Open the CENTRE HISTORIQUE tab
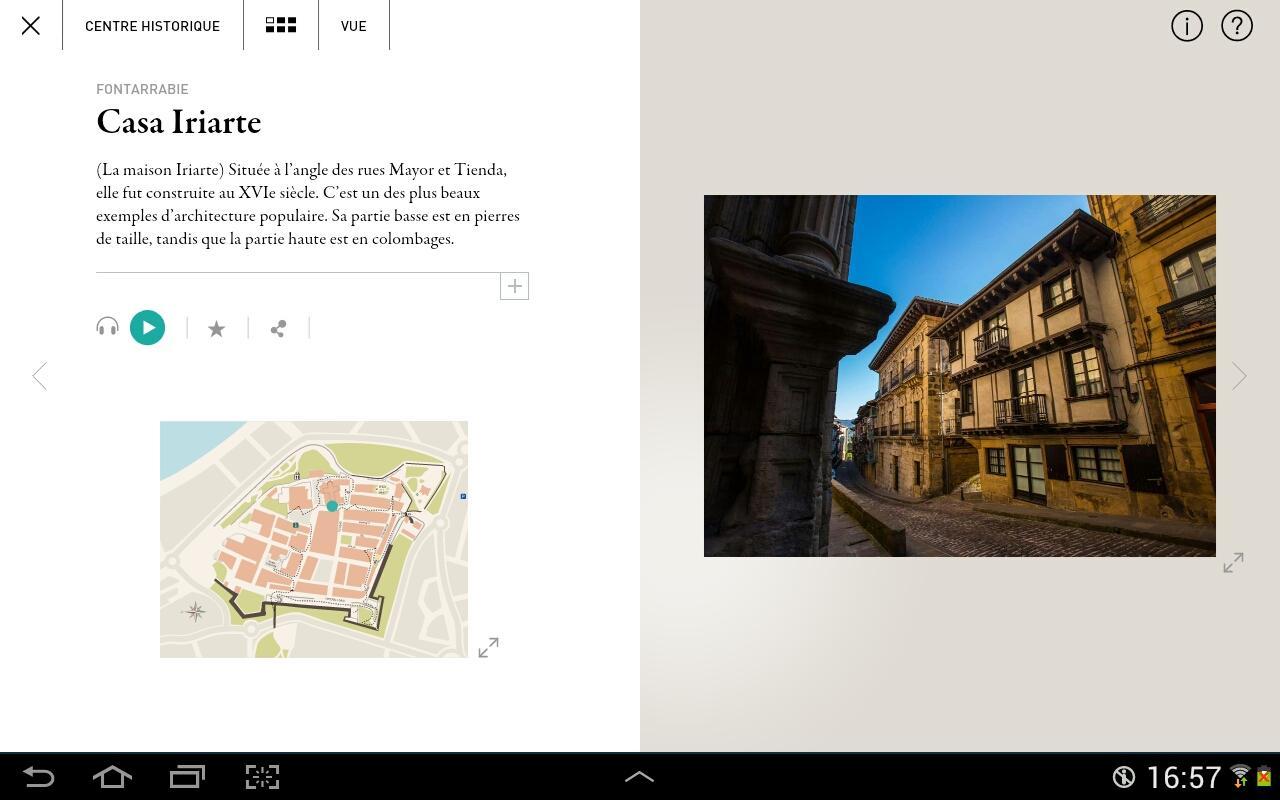Viewport: 1280px width, 800px height. 152,26
